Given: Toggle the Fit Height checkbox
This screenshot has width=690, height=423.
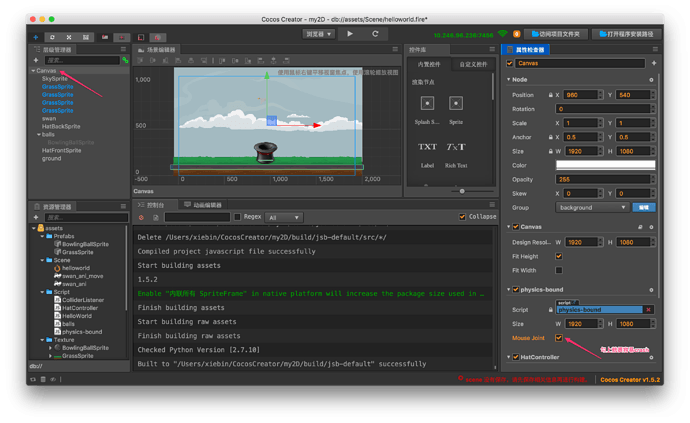Looking at the screenshot, I should [559, 256].
